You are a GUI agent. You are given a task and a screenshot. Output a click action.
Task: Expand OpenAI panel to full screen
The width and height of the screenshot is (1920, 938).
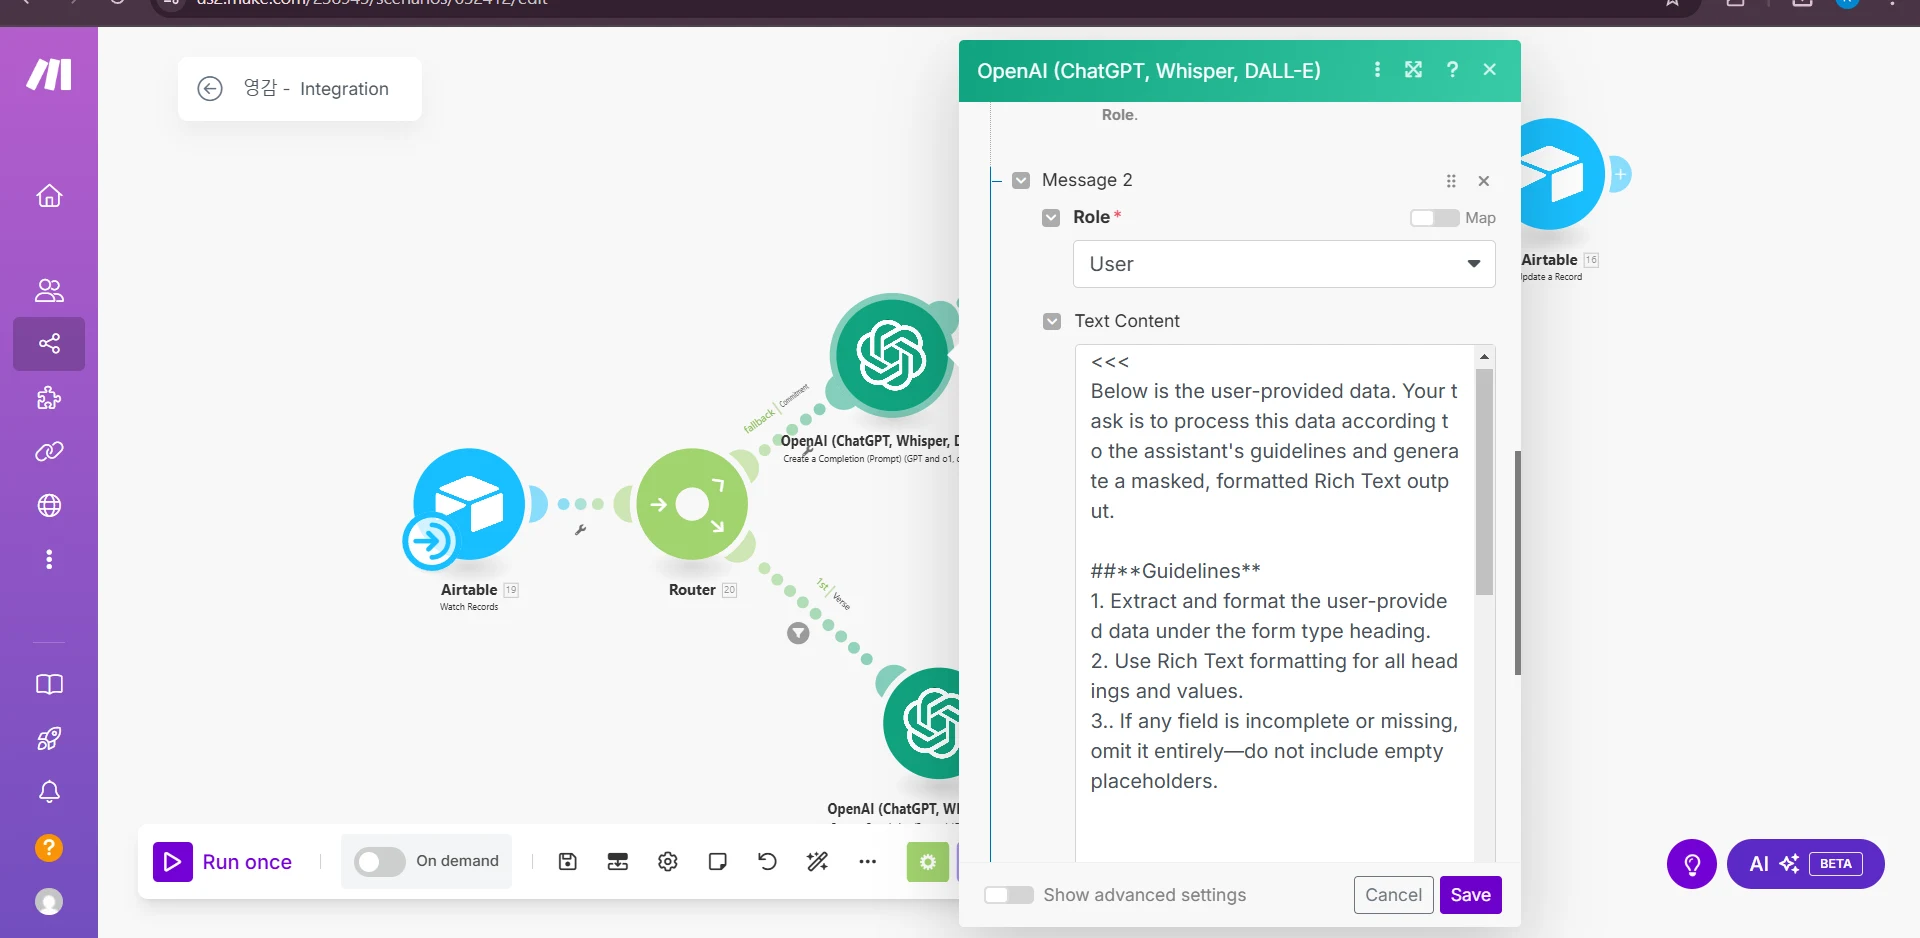(x=1414, y=70)
